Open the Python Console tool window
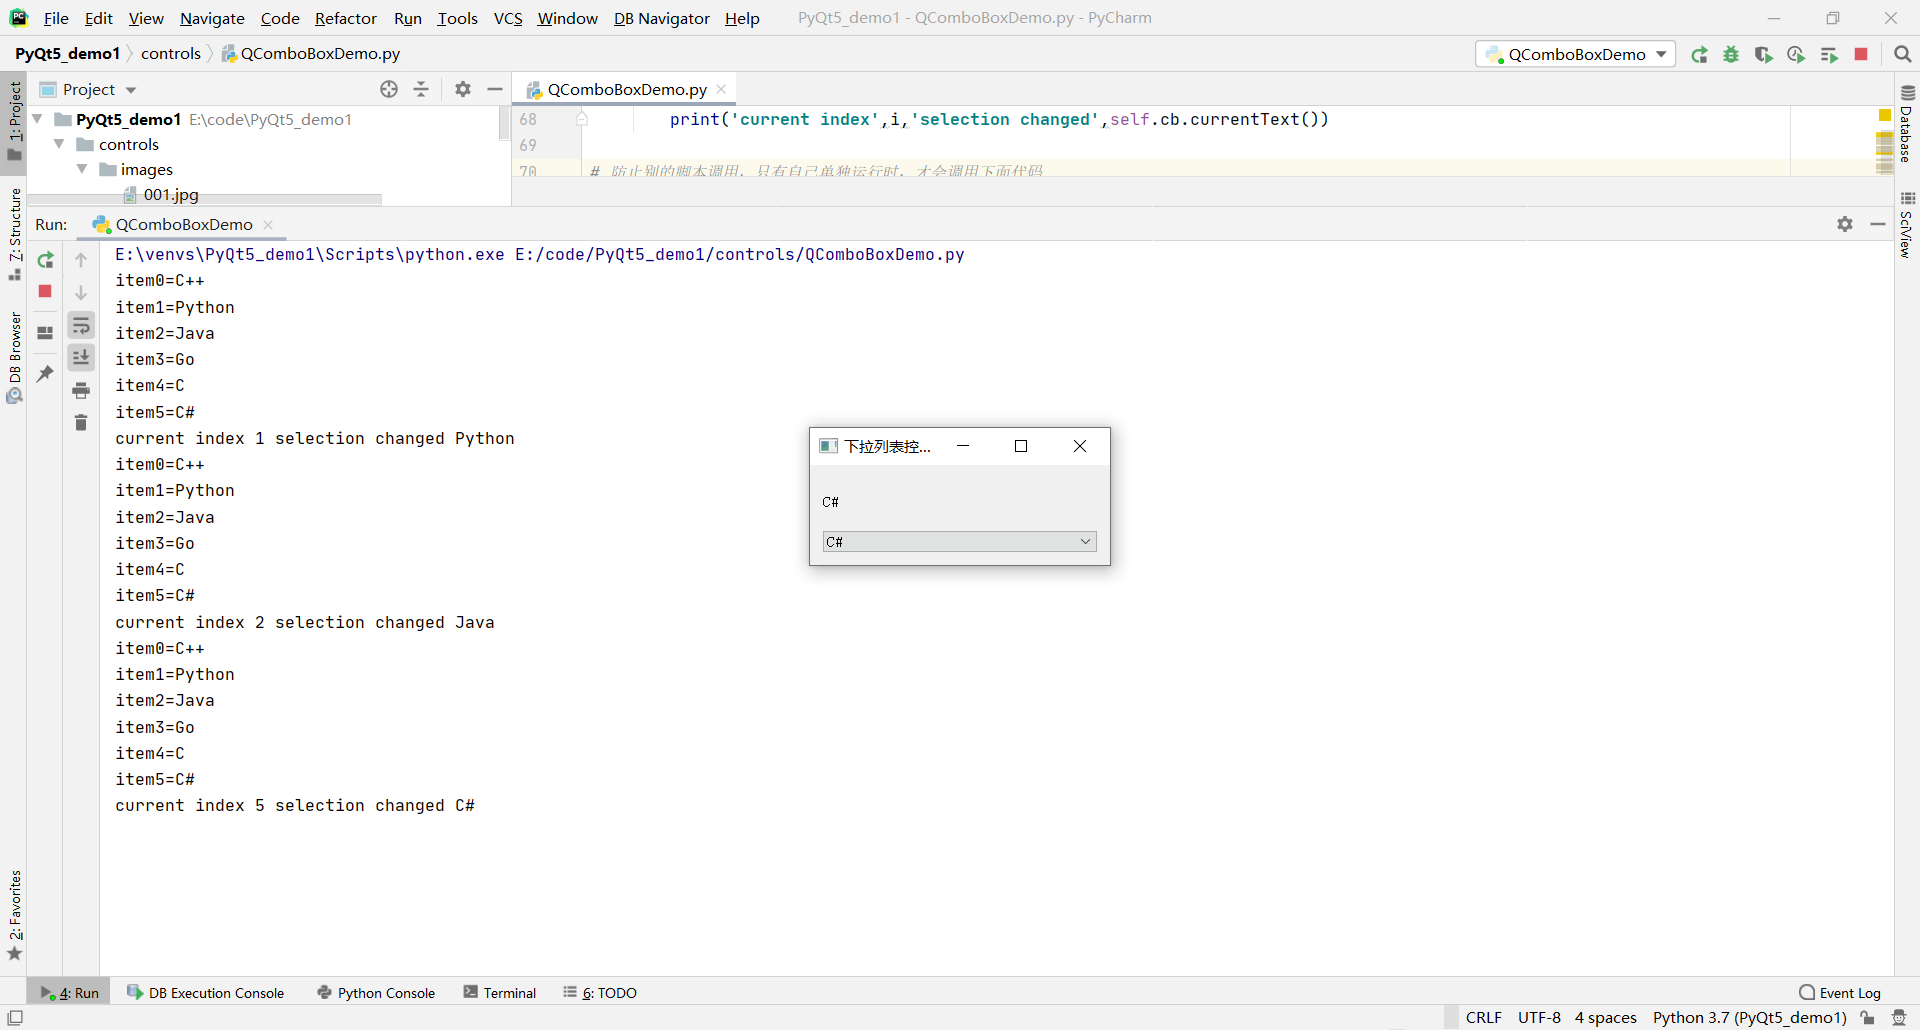 pyautogui.click(x=376, y=992)
